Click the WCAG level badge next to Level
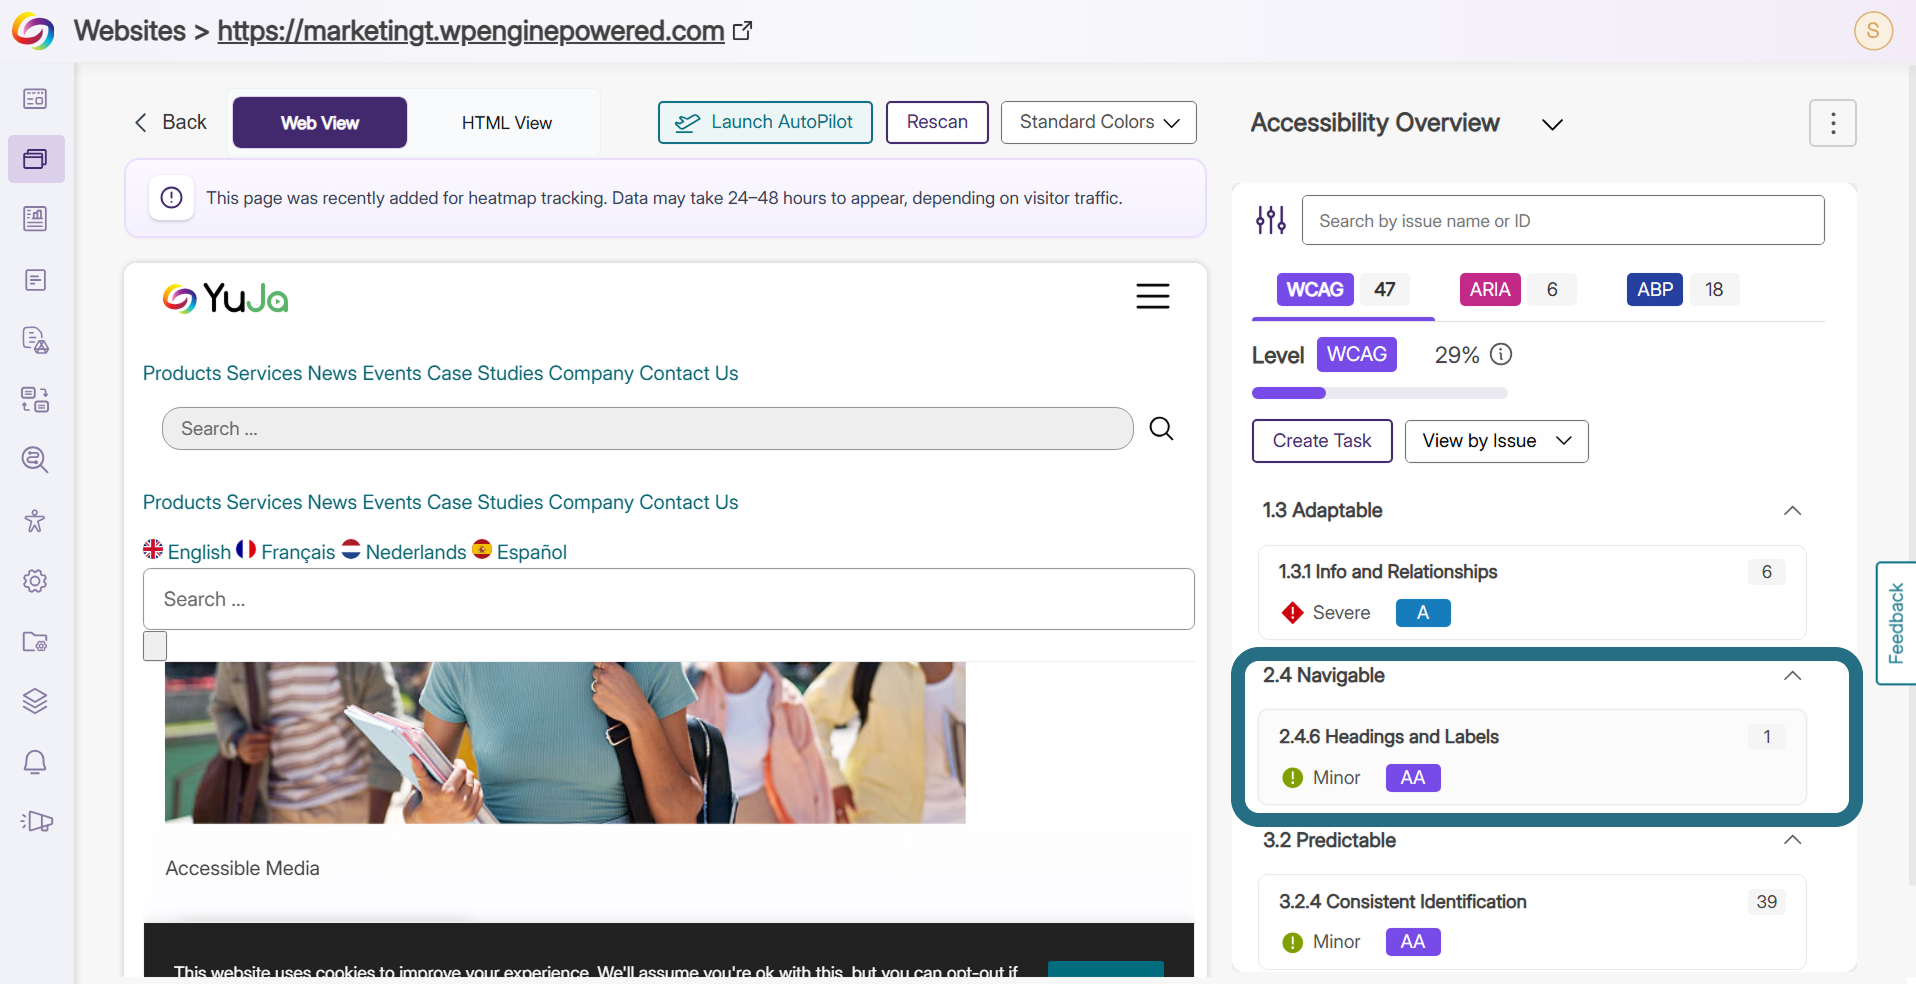This screenshot has width=1916, height=984. click(1357, 354)
